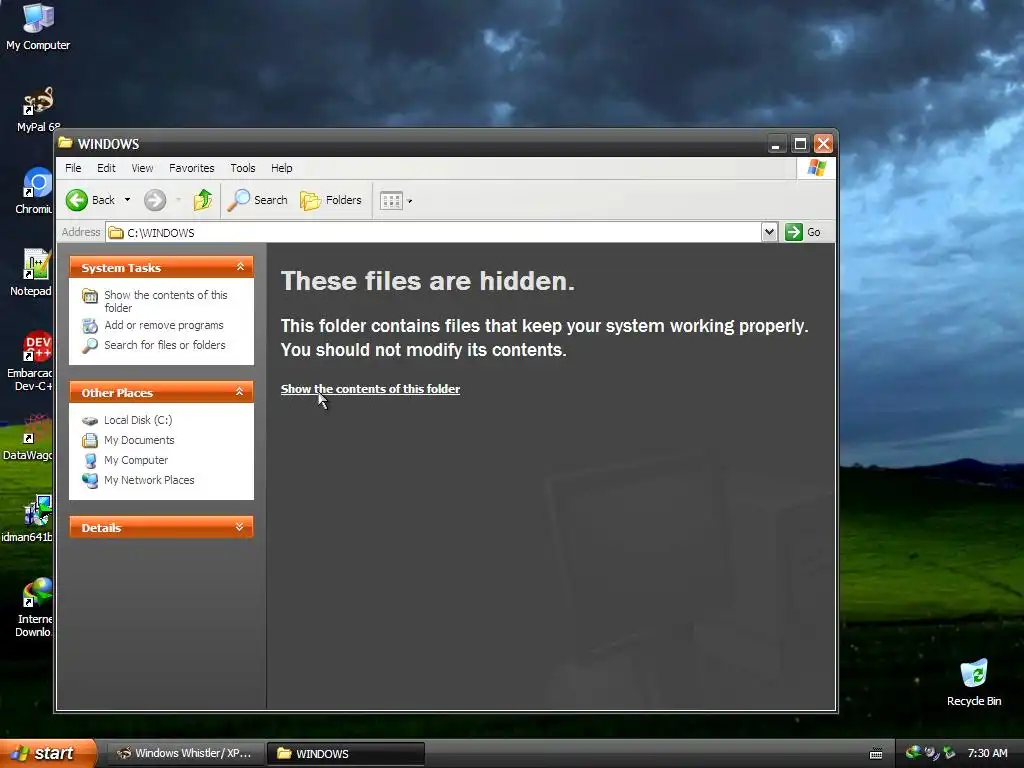Click the Windows flag logo in the menu bar
Screen dimensions: 1024x768
[x=816, y=168]
